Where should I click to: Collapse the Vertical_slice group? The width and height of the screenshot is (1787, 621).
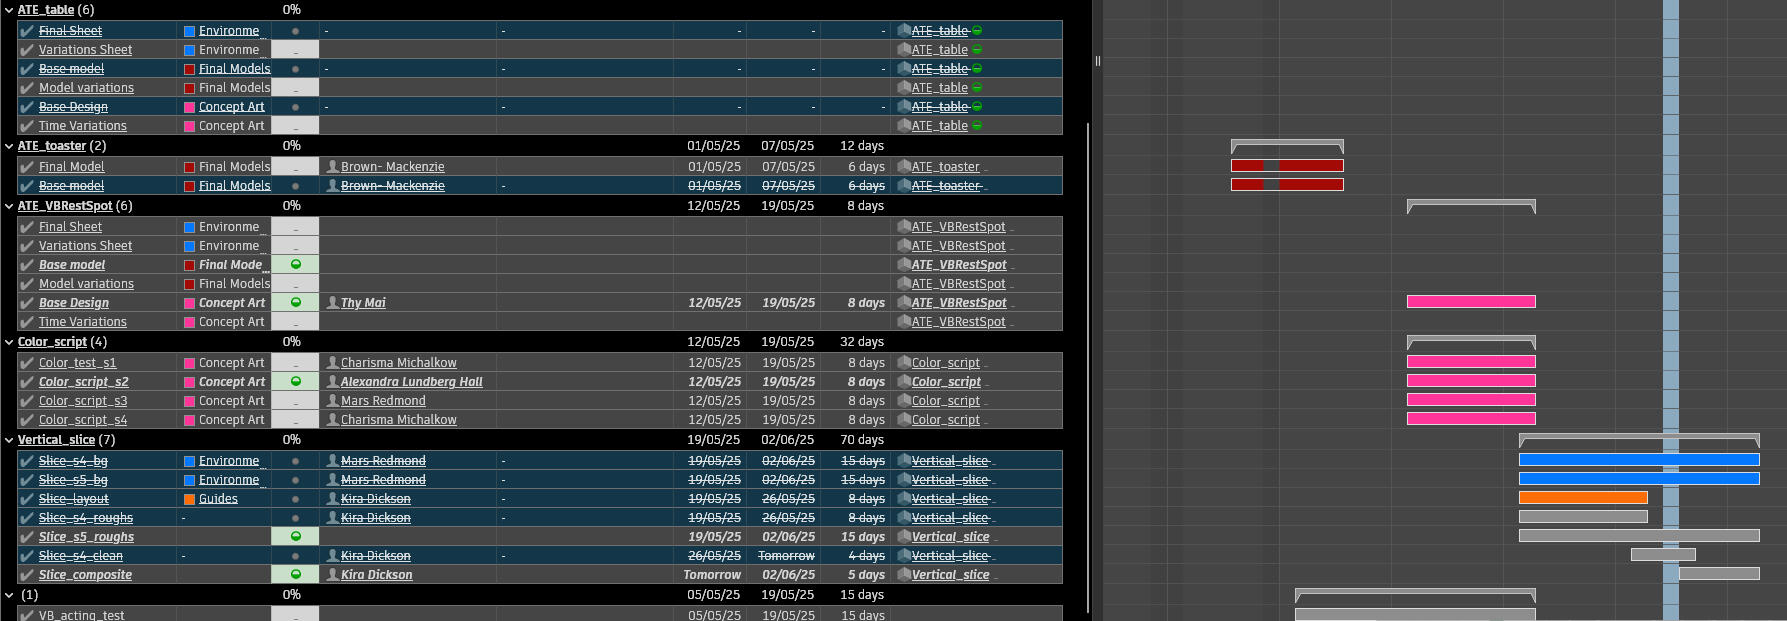9,440
